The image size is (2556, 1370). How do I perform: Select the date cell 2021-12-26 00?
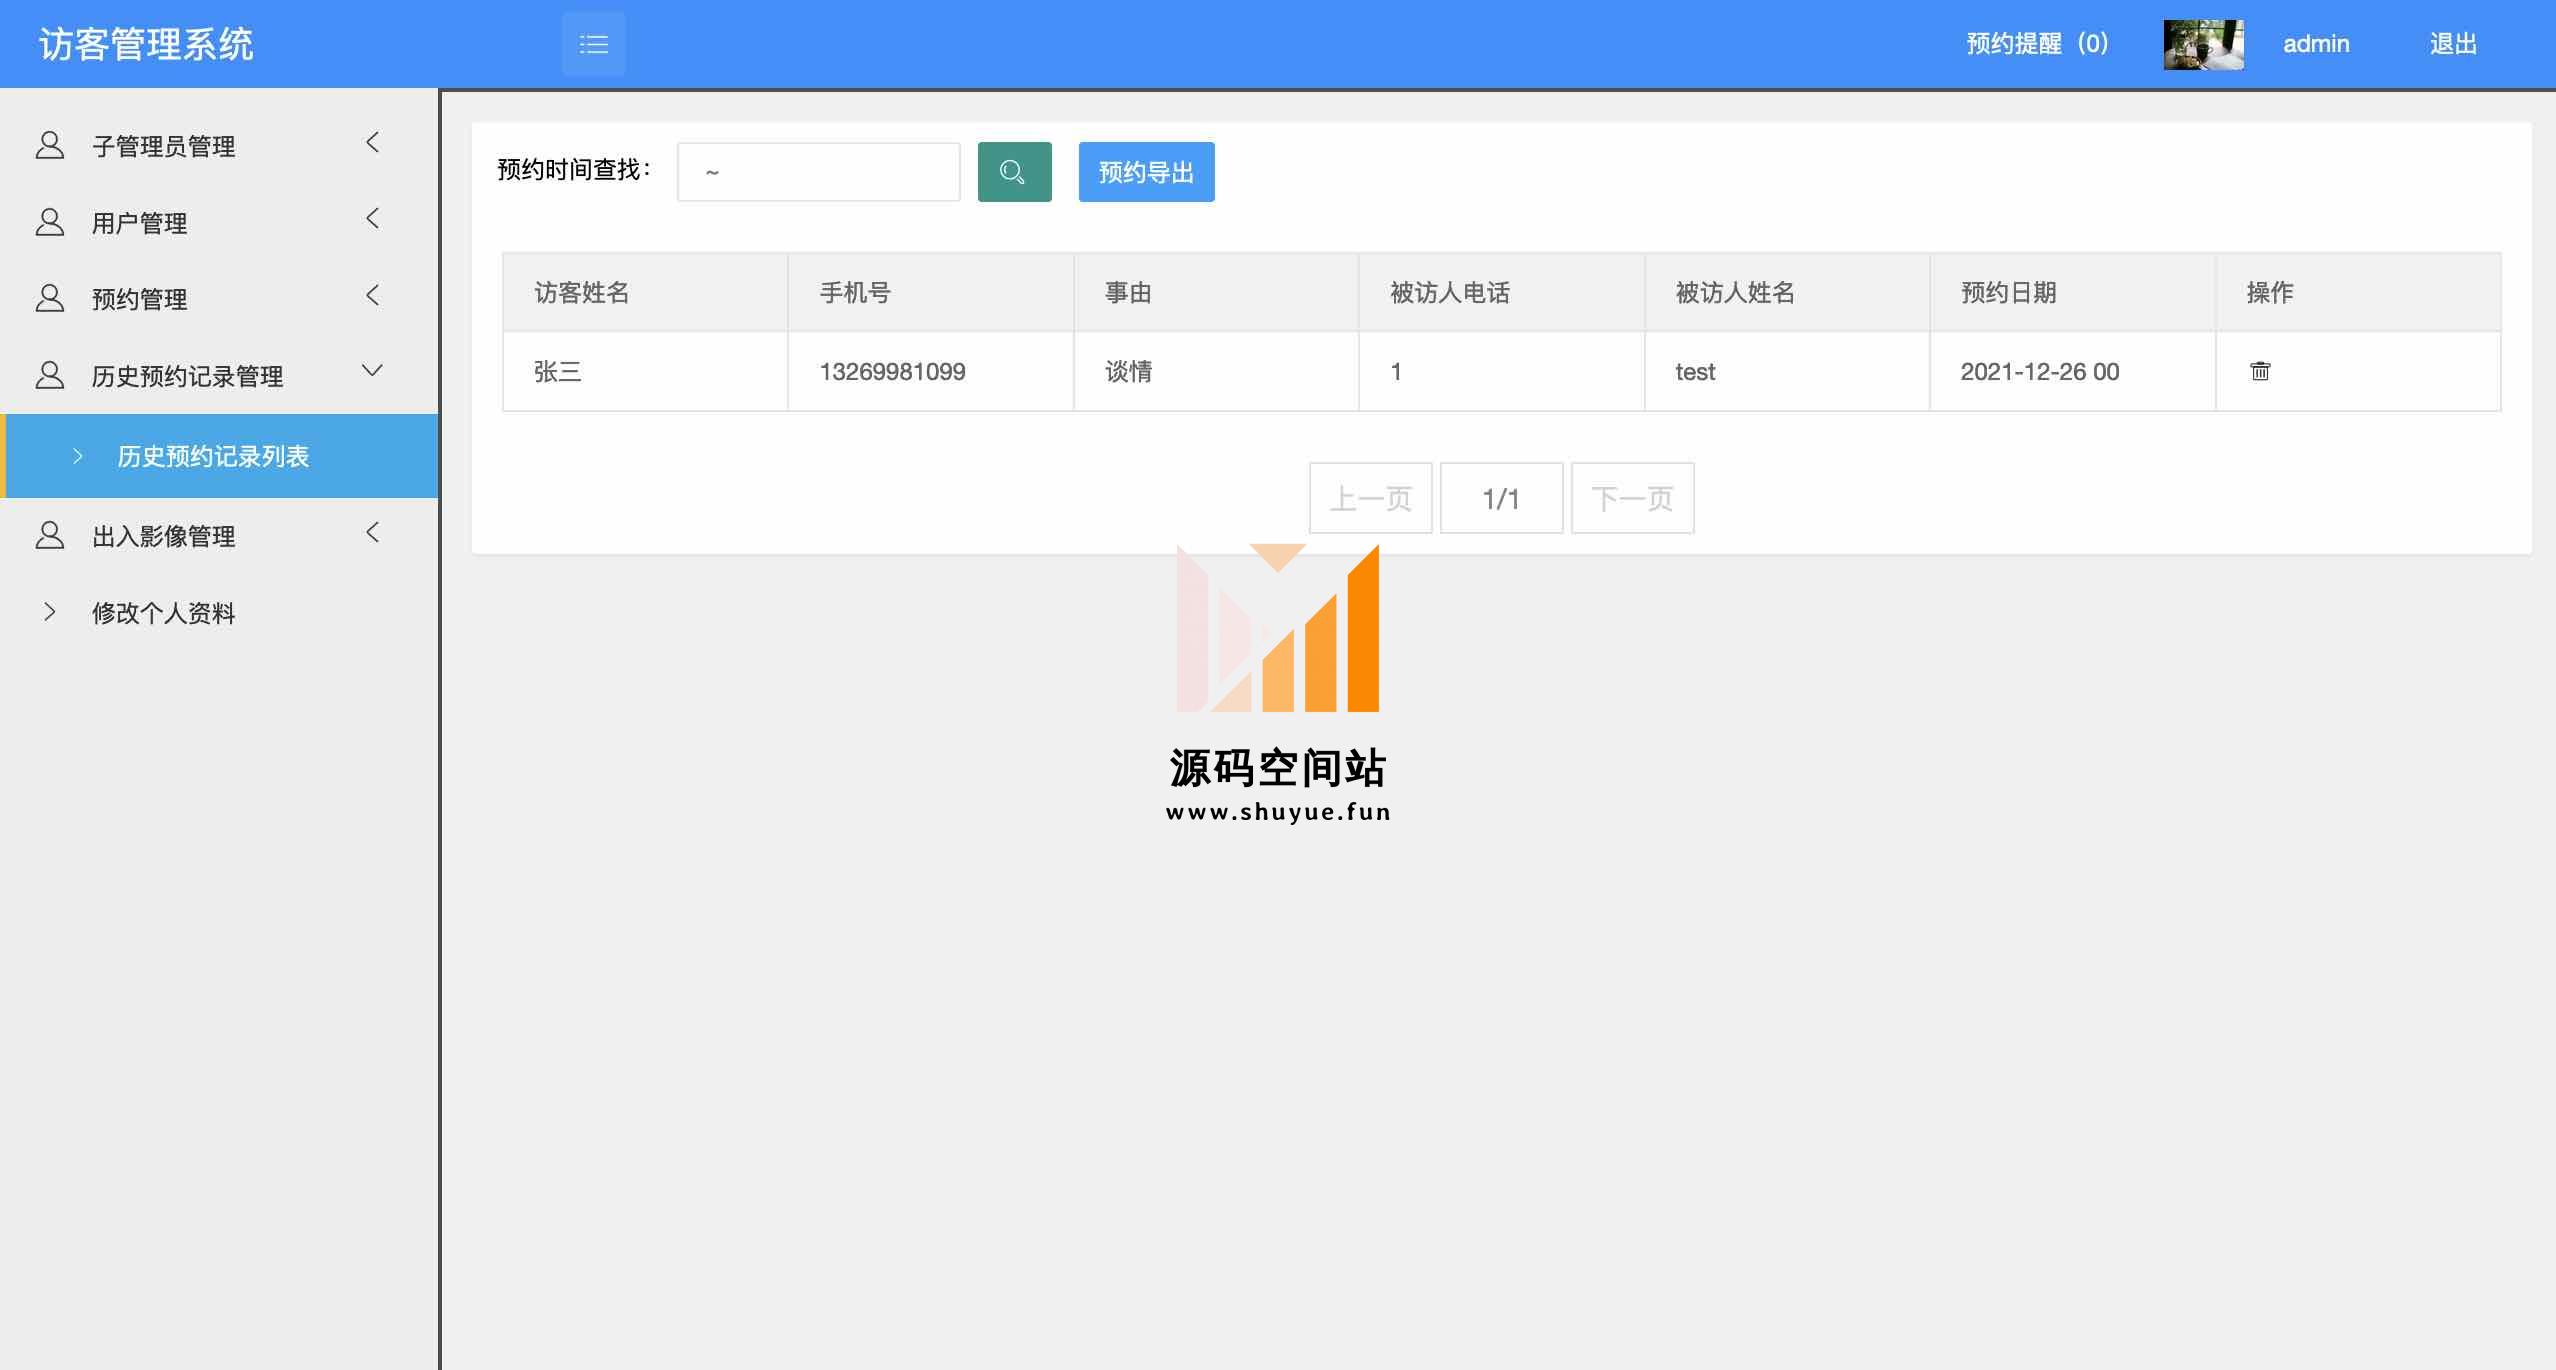pos(2072,371)
